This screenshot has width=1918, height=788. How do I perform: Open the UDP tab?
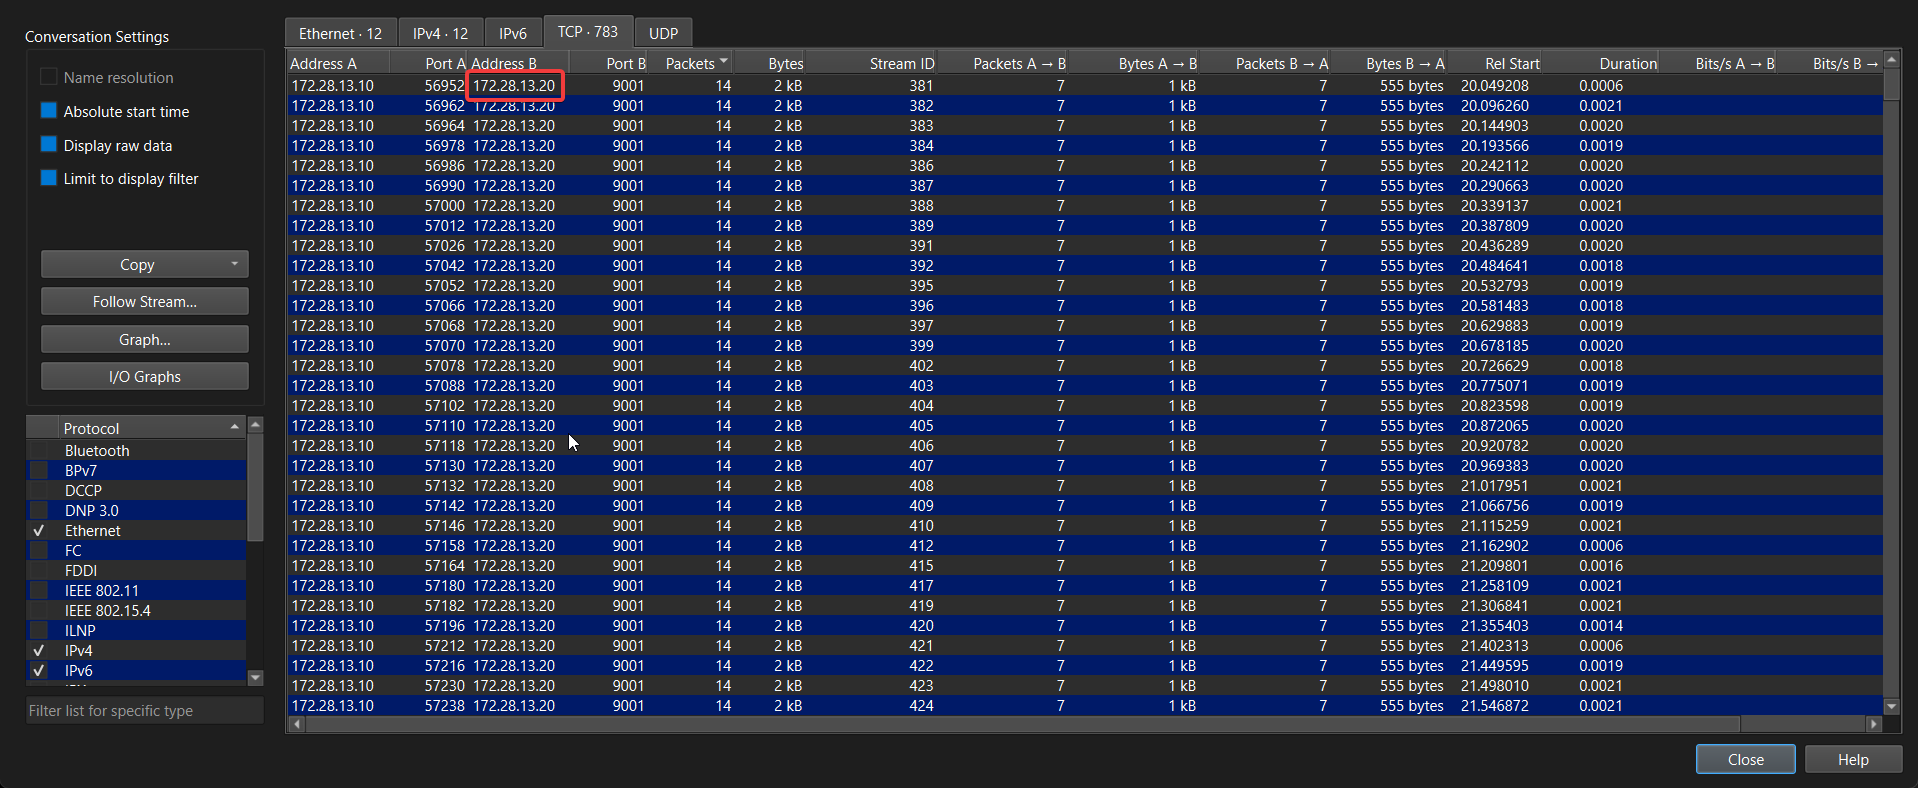(663, 33)
